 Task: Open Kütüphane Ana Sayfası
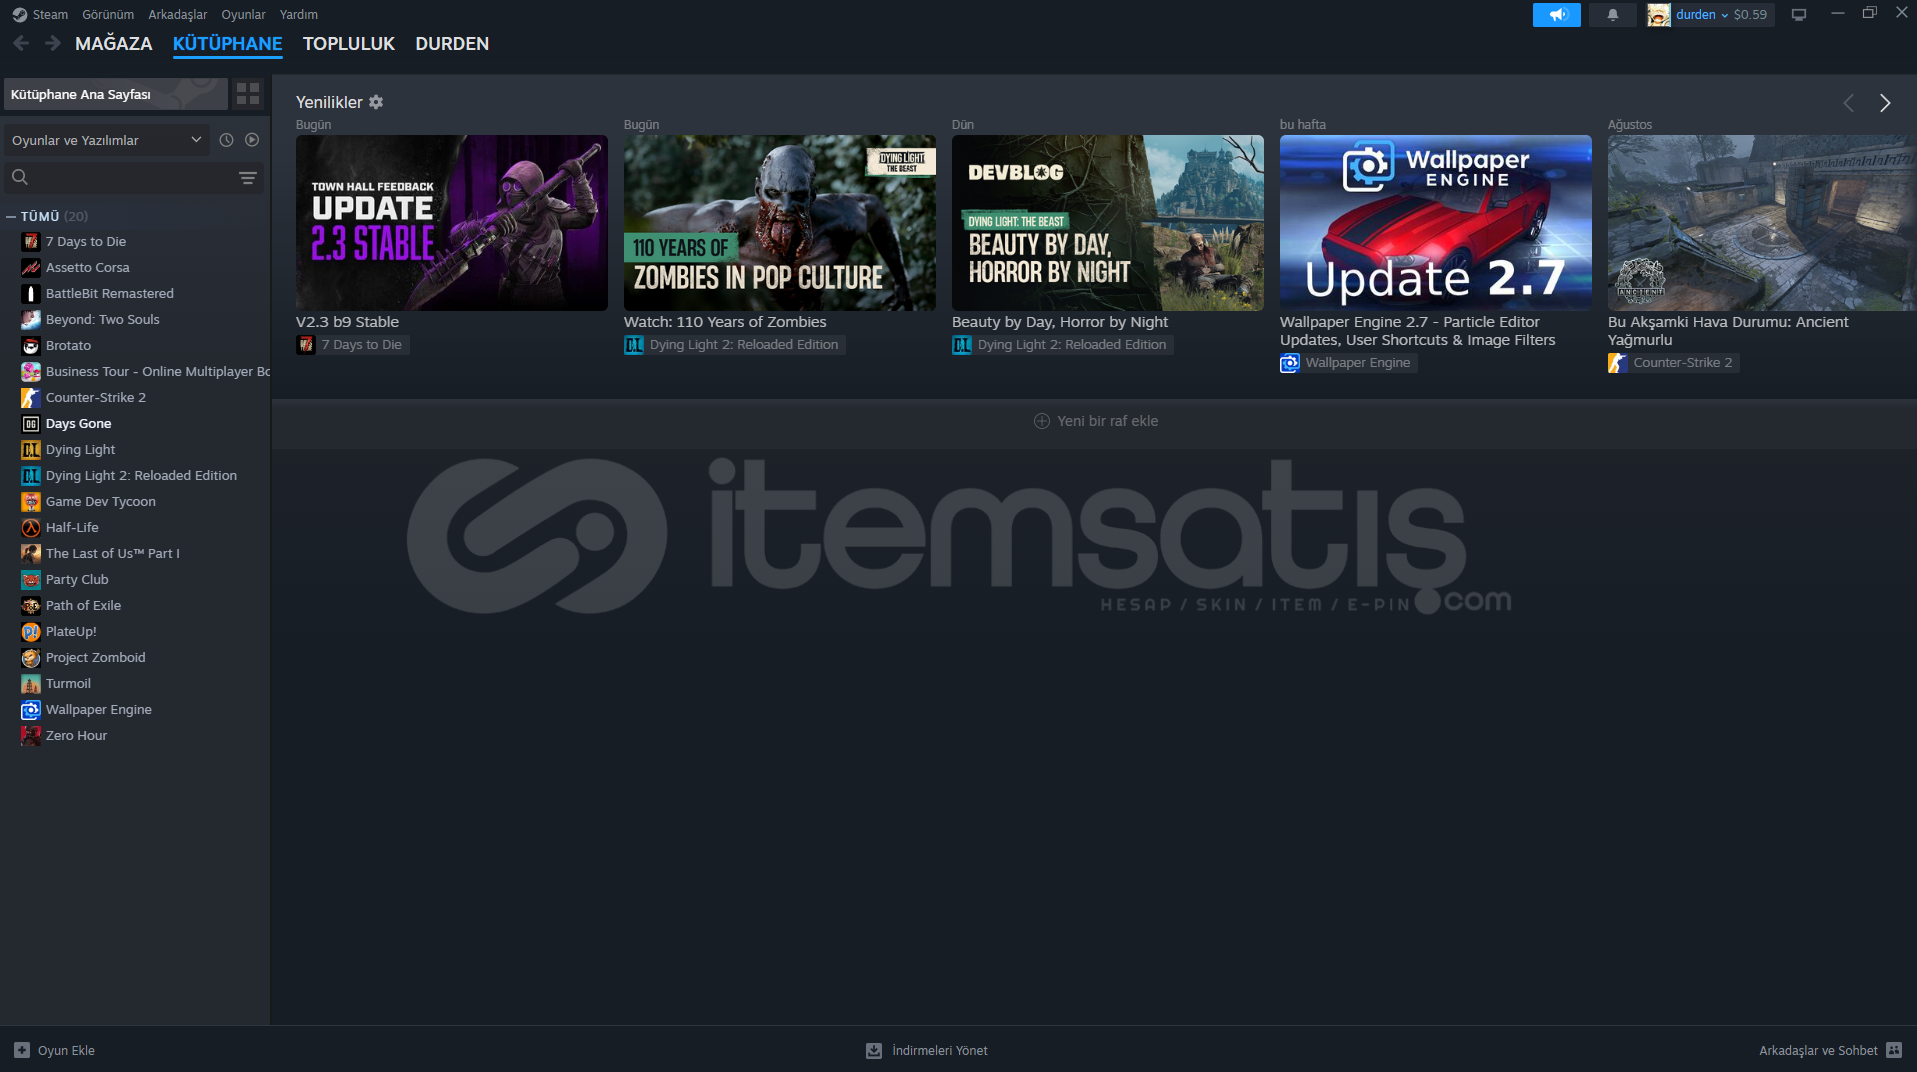pyautogui.click(x=116, y=94)
